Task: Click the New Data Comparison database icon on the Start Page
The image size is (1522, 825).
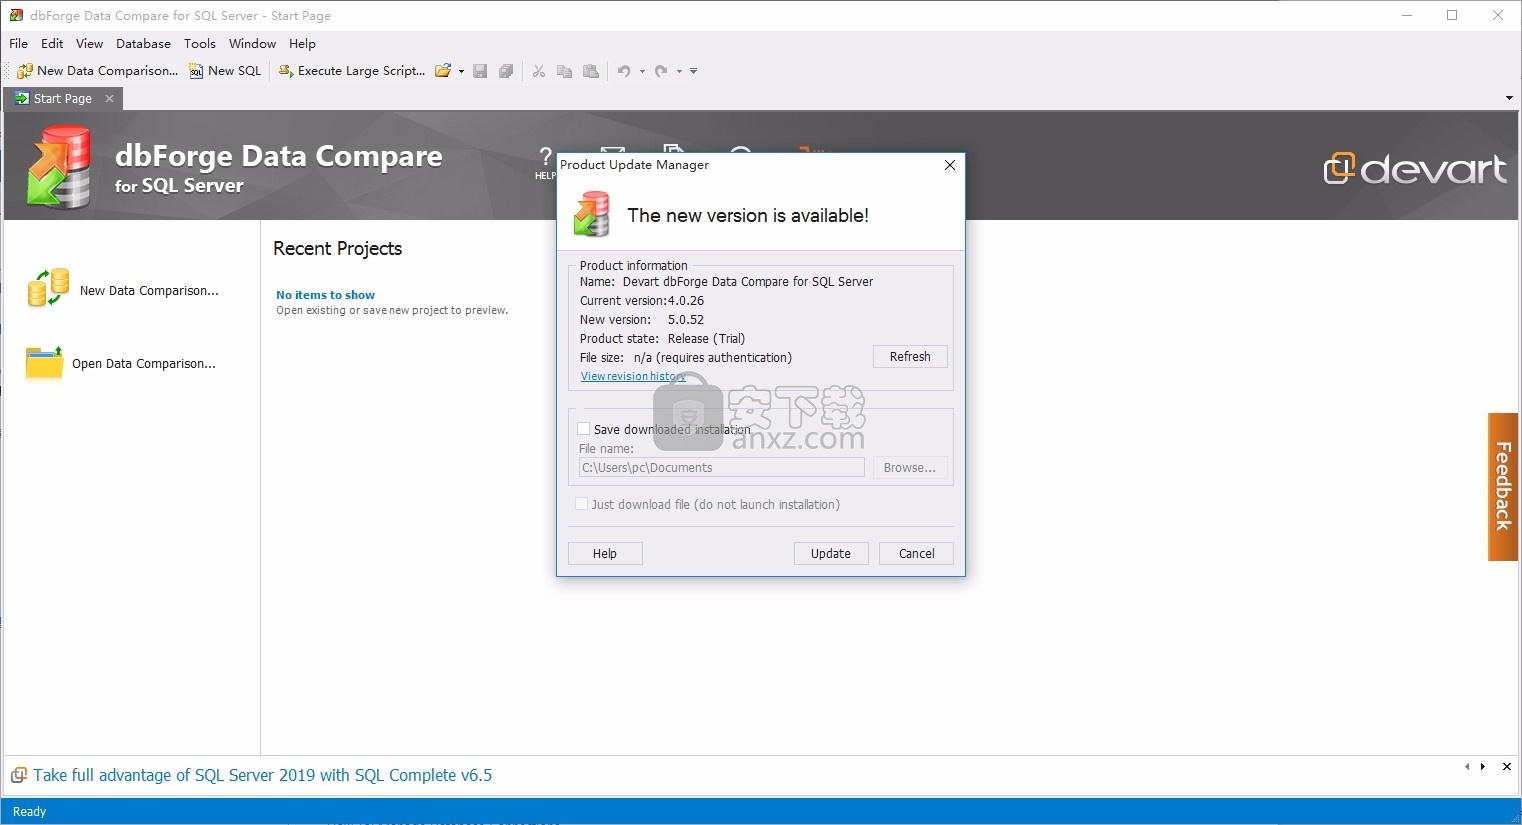Action: point(49,288)
